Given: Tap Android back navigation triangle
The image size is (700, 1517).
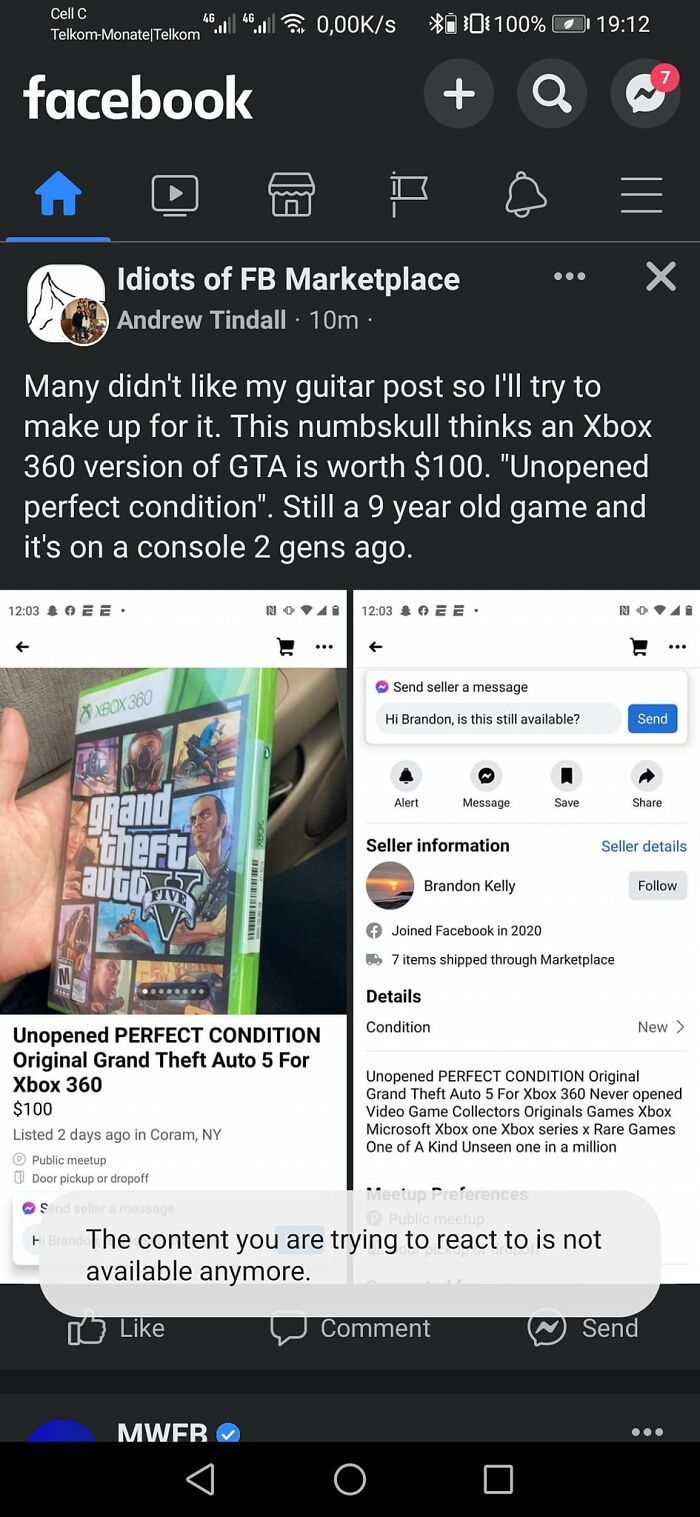Looking at the screenshot, I should click(200, 1479).
